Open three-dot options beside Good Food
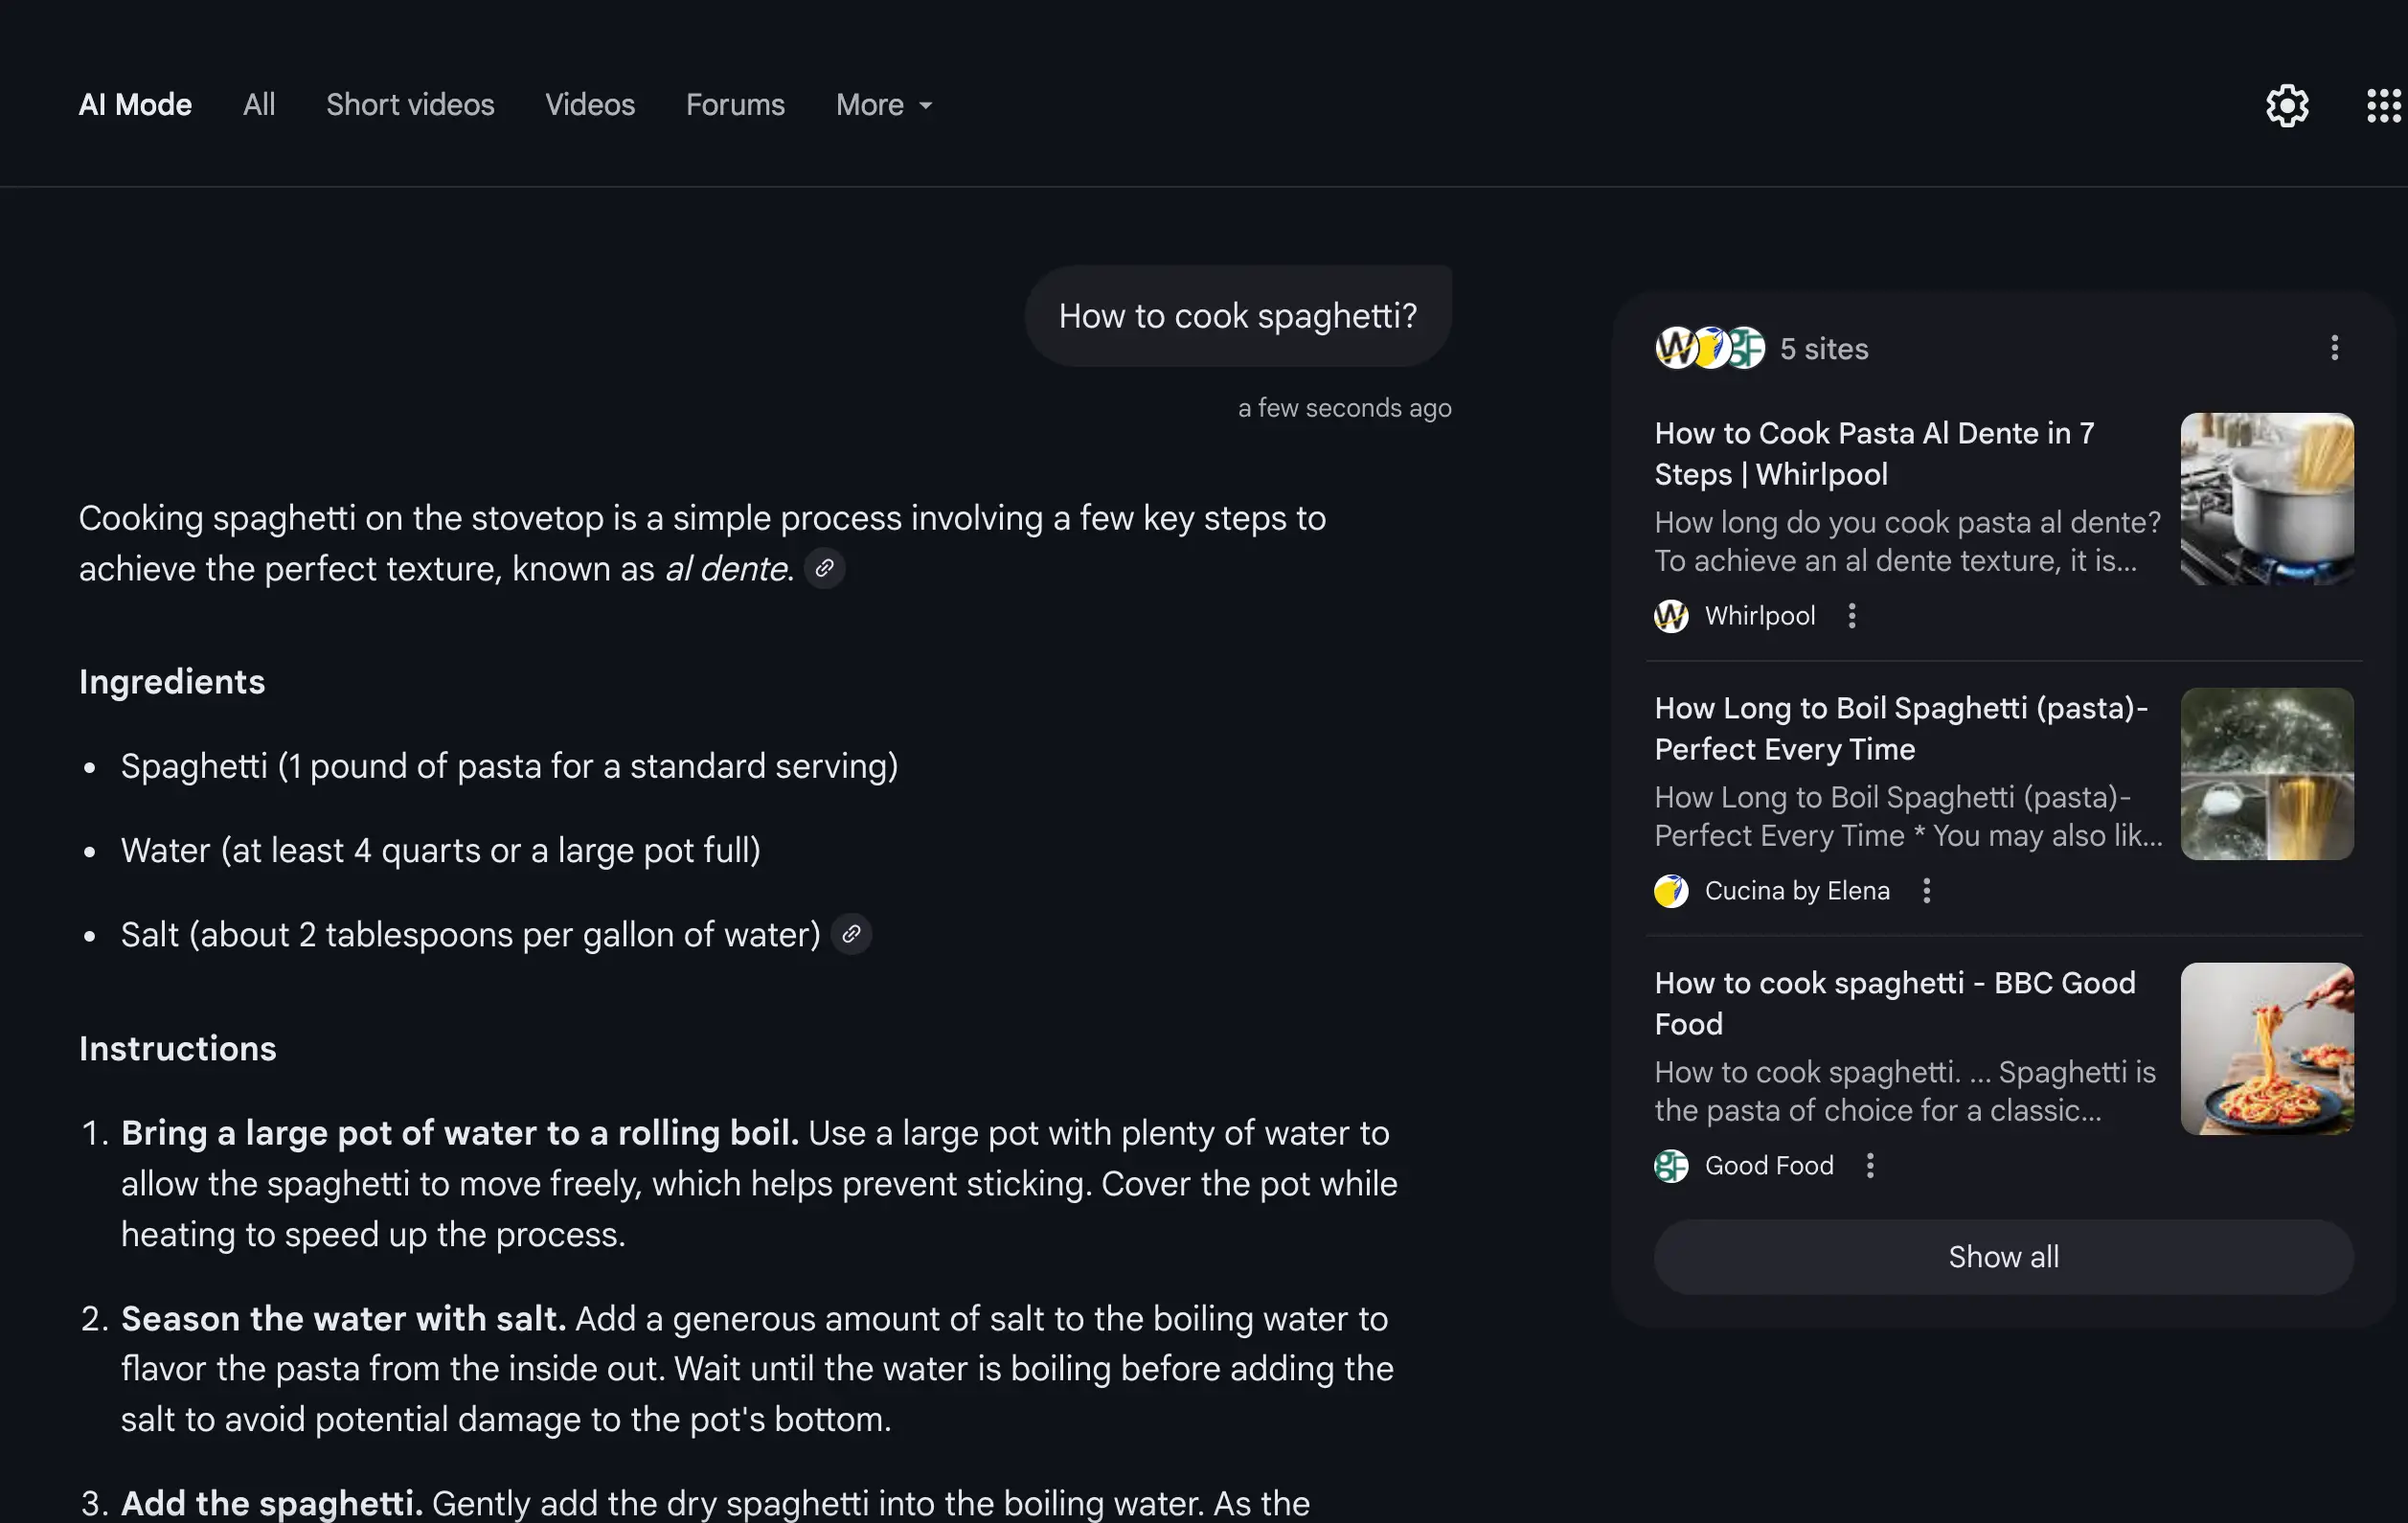2408x1523 pixels. pyautogui.click(x=1869, y=1165)
